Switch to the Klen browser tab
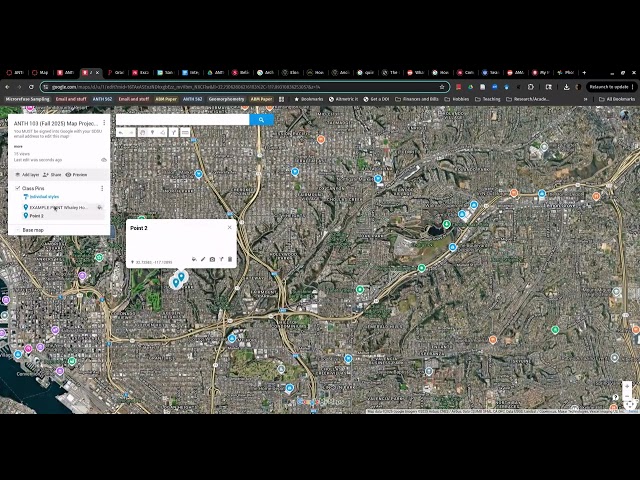The image size is (640, 480). click(291, 73)
